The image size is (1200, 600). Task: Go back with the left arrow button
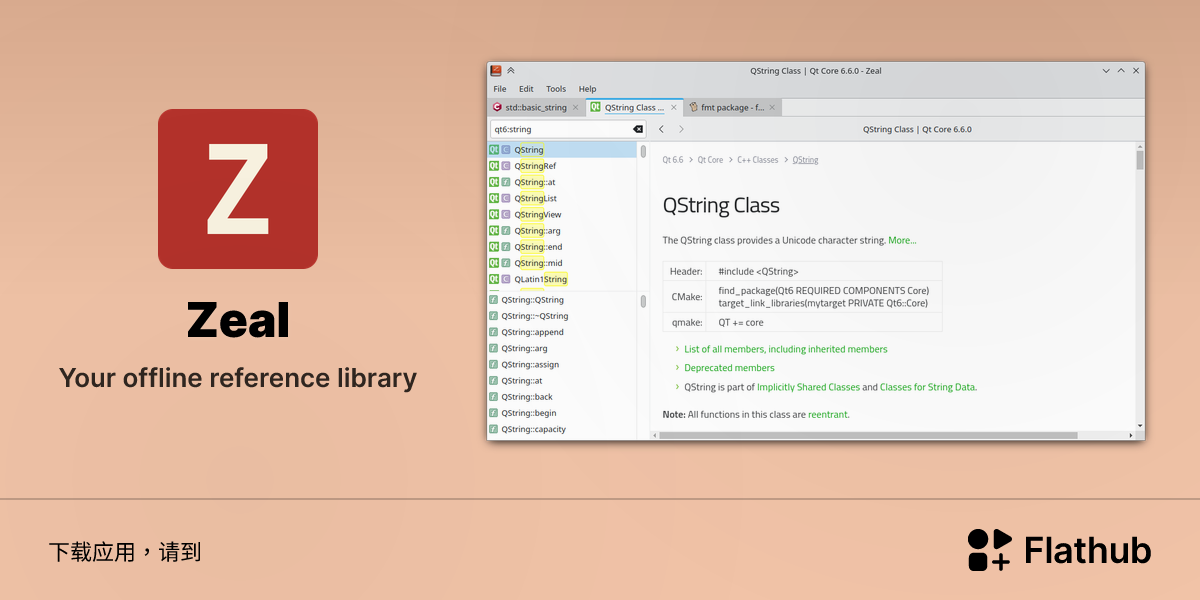661,129
